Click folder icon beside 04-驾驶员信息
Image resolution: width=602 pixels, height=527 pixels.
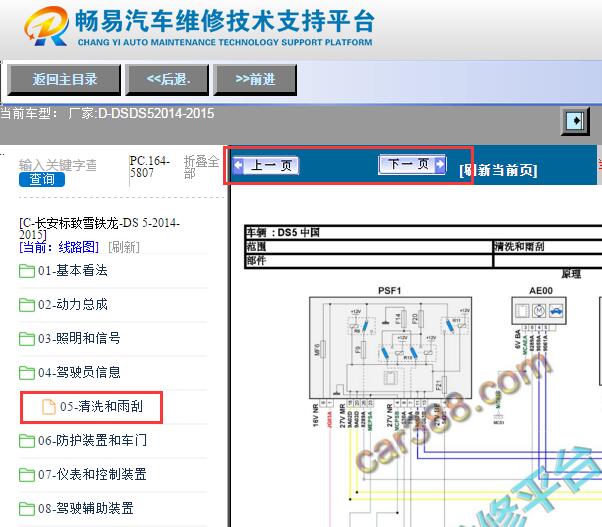[x=27, y=372]
